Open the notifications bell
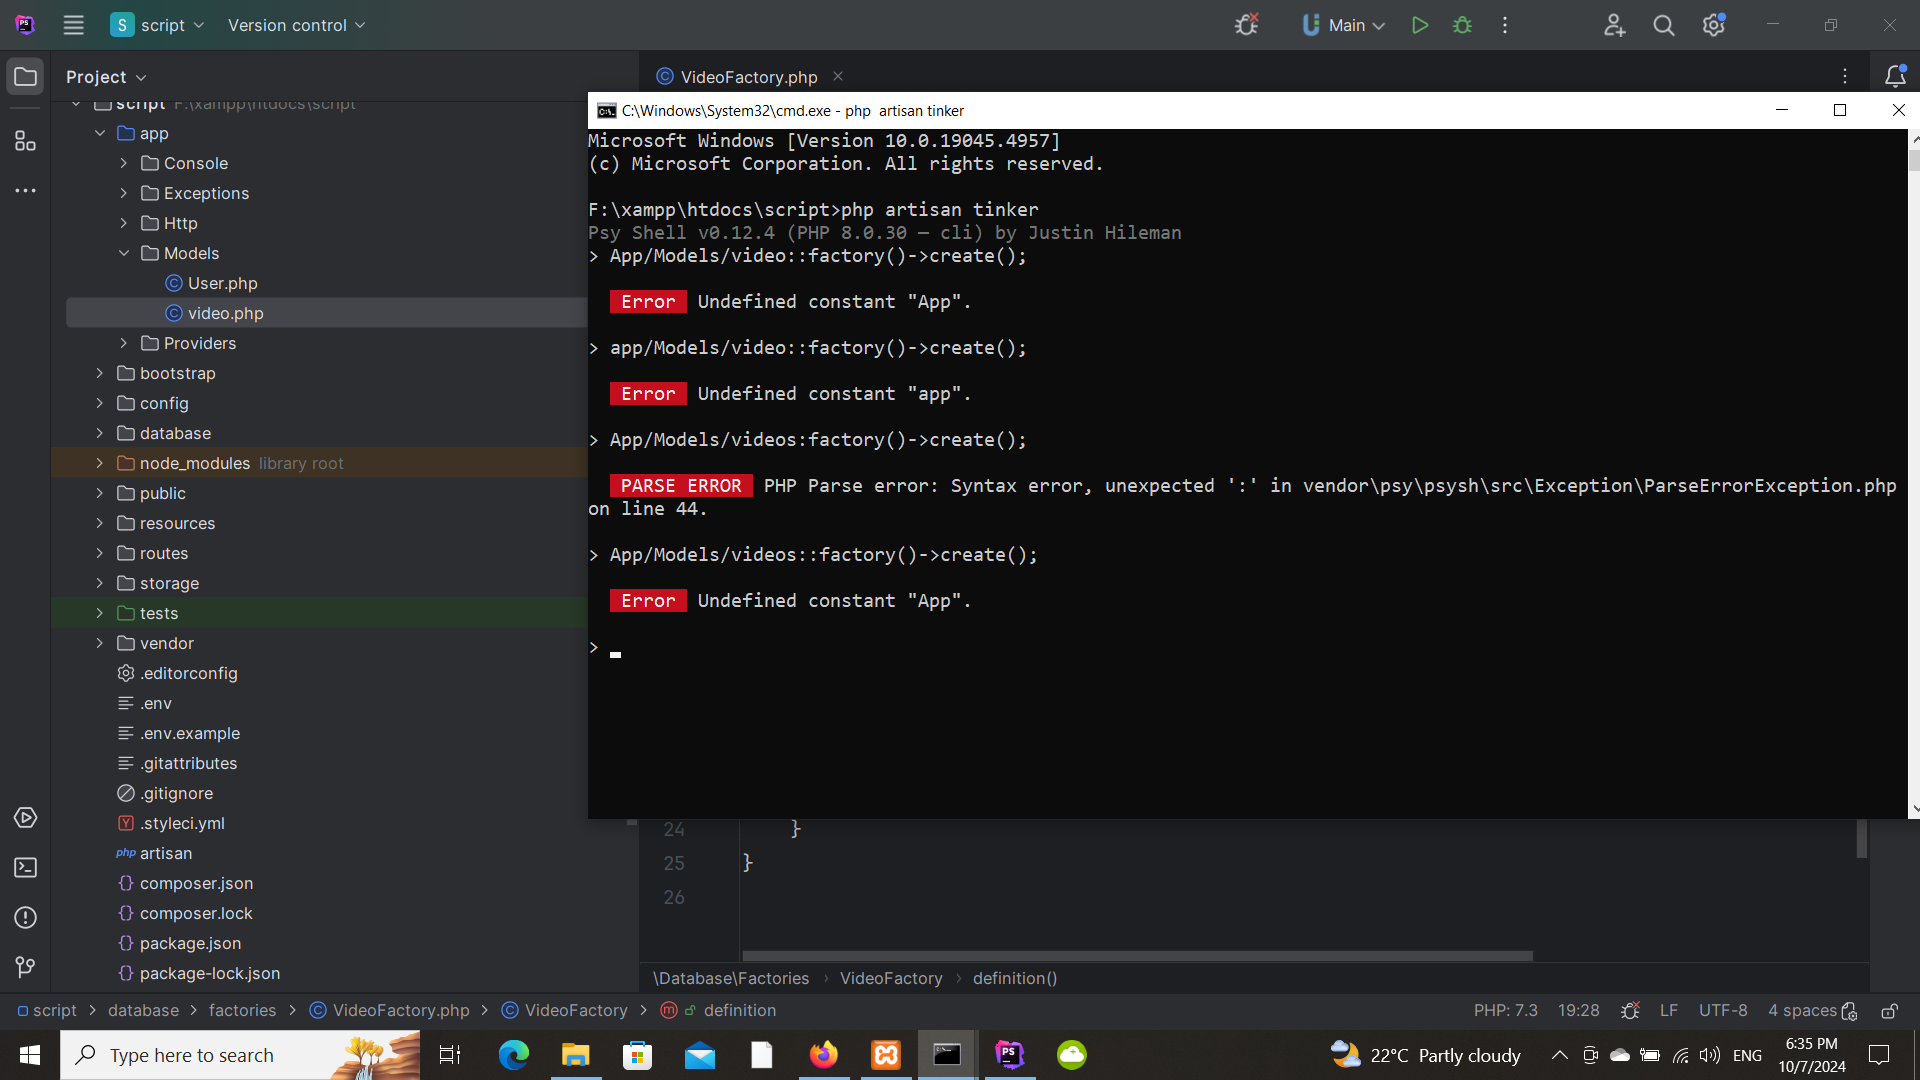Screen dimensions: 1920x1080 [x=1895, y=76]
